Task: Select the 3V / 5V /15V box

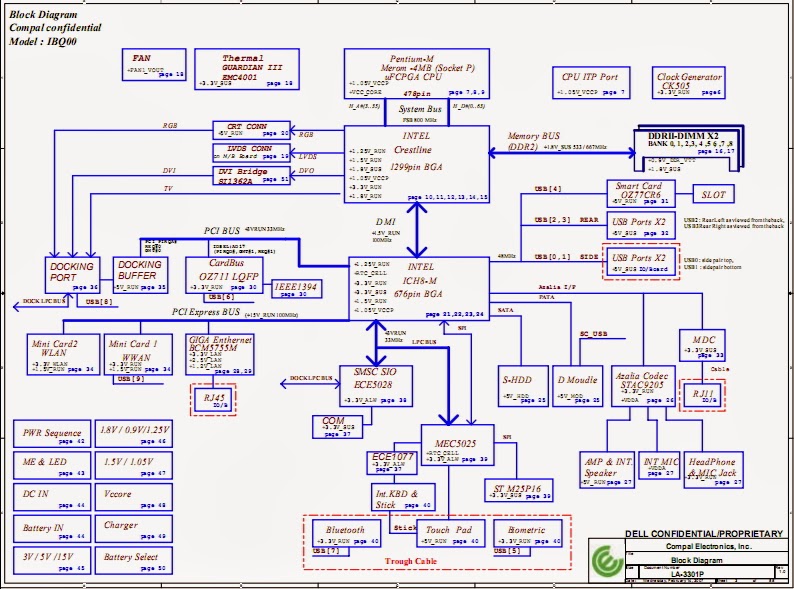Action: (52, 560)
